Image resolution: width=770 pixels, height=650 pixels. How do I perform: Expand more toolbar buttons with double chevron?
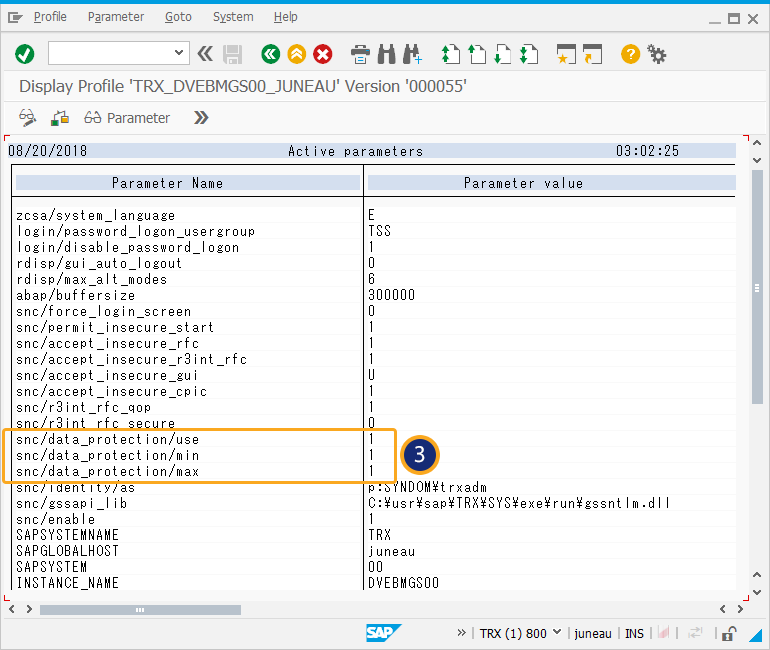click(201, 118)
